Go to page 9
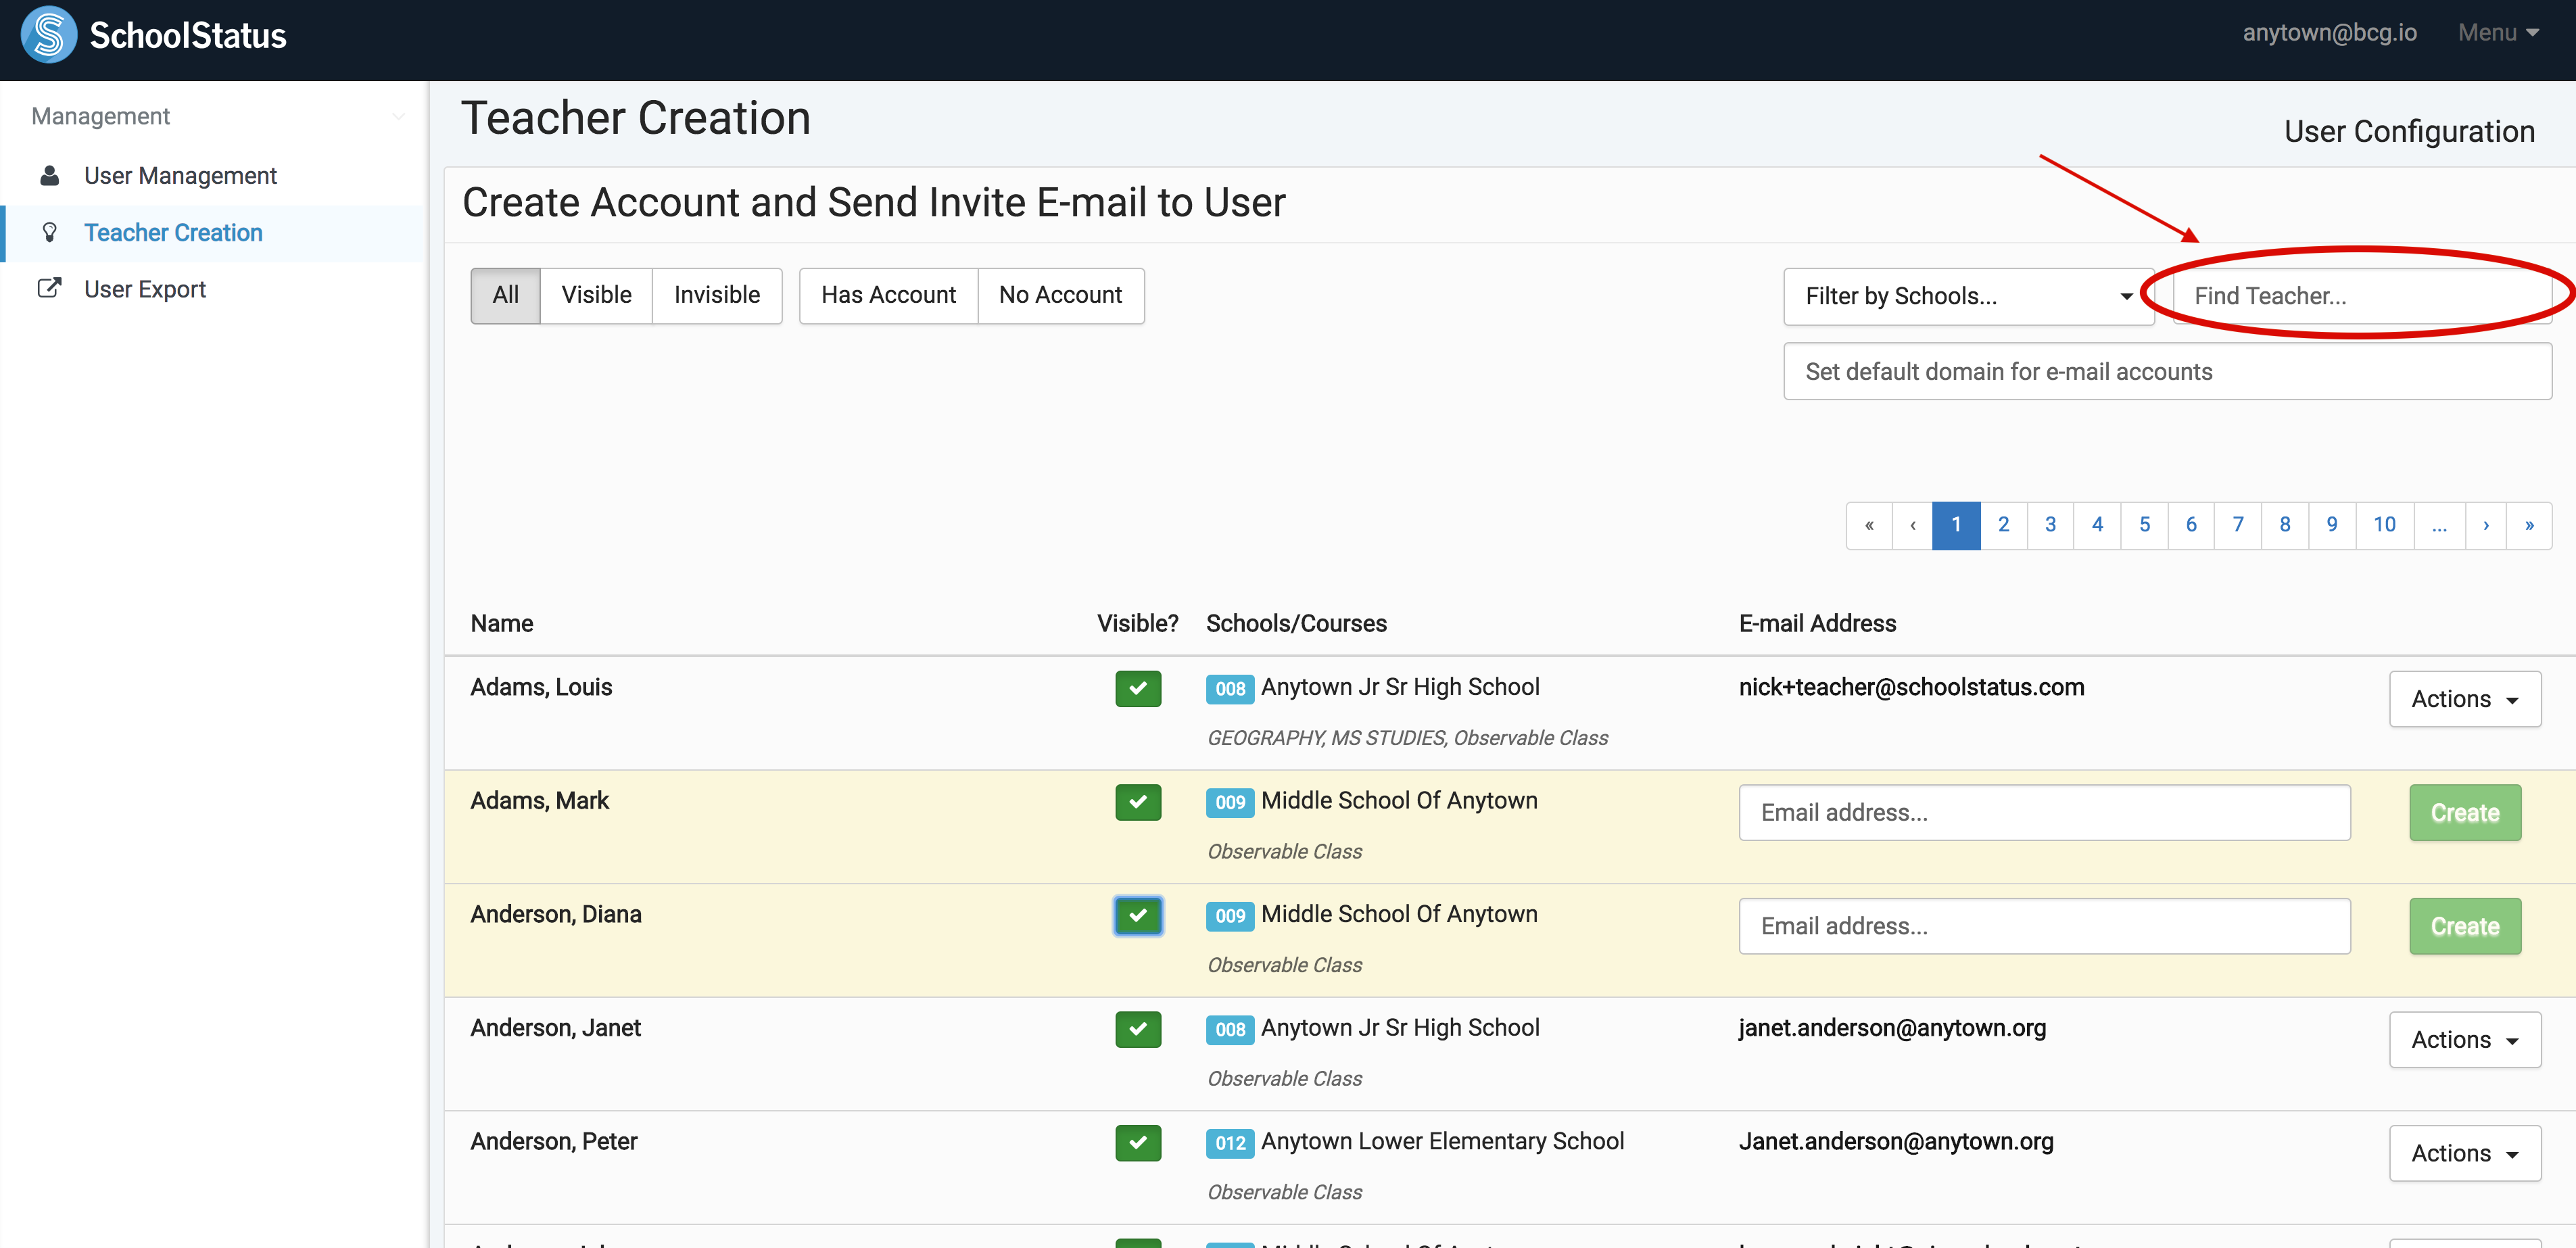2576x1248 pixels. (x=2332, y=525)
